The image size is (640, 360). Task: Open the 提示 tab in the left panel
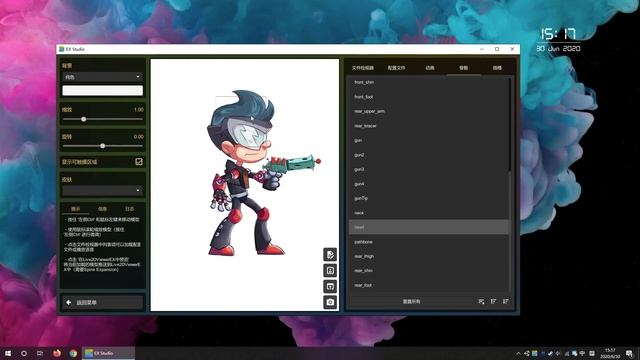[x=76, y=209]
